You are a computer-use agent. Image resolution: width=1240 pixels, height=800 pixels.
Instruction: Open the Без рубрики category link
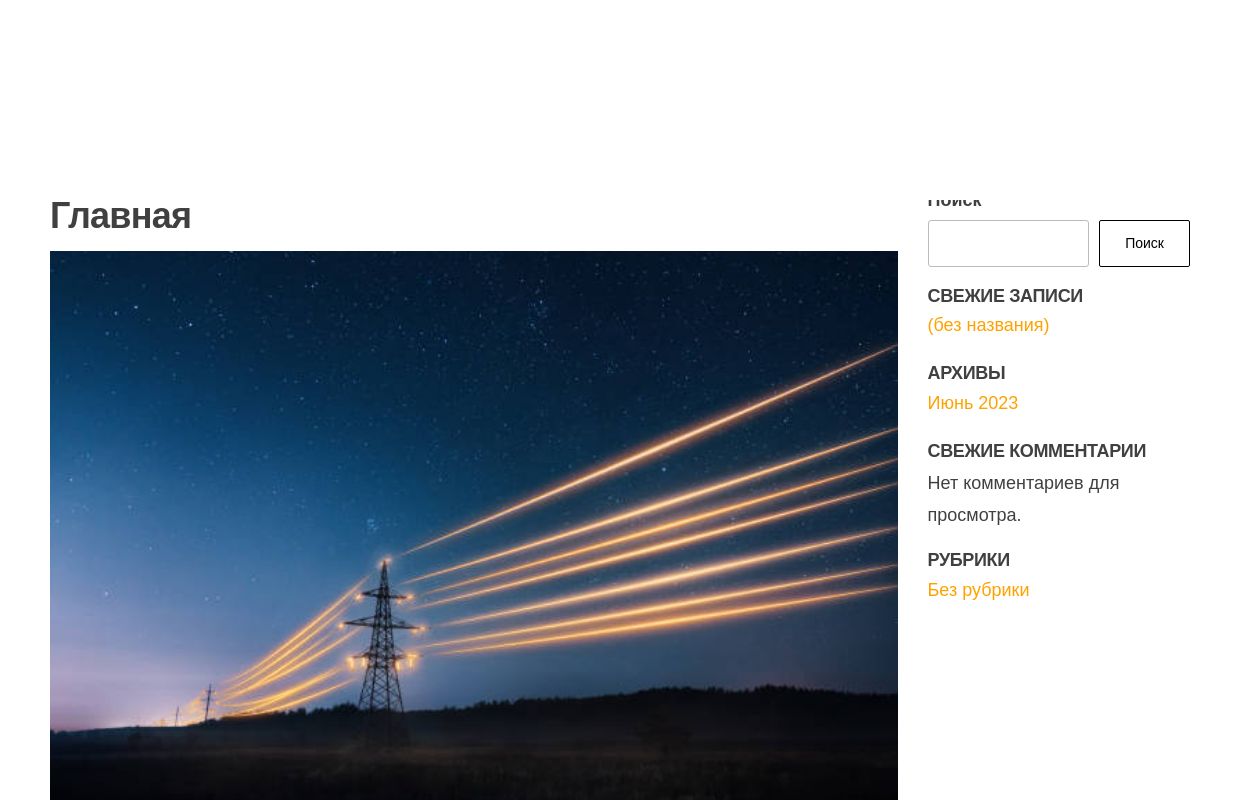978,590
